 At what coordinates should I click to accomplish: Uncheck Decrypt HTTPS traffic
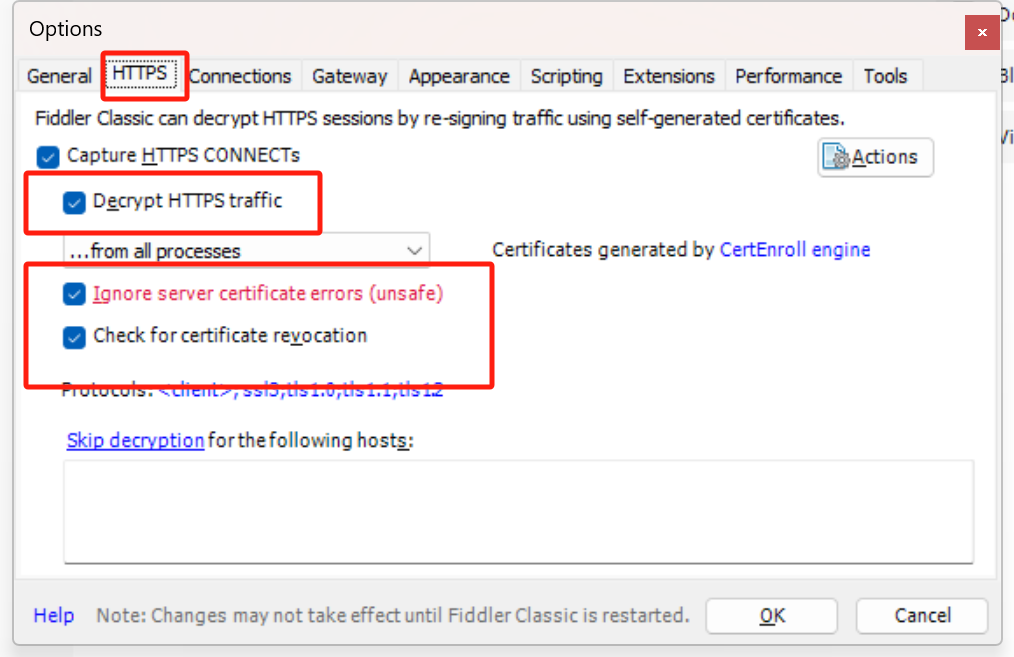point(74,202)
